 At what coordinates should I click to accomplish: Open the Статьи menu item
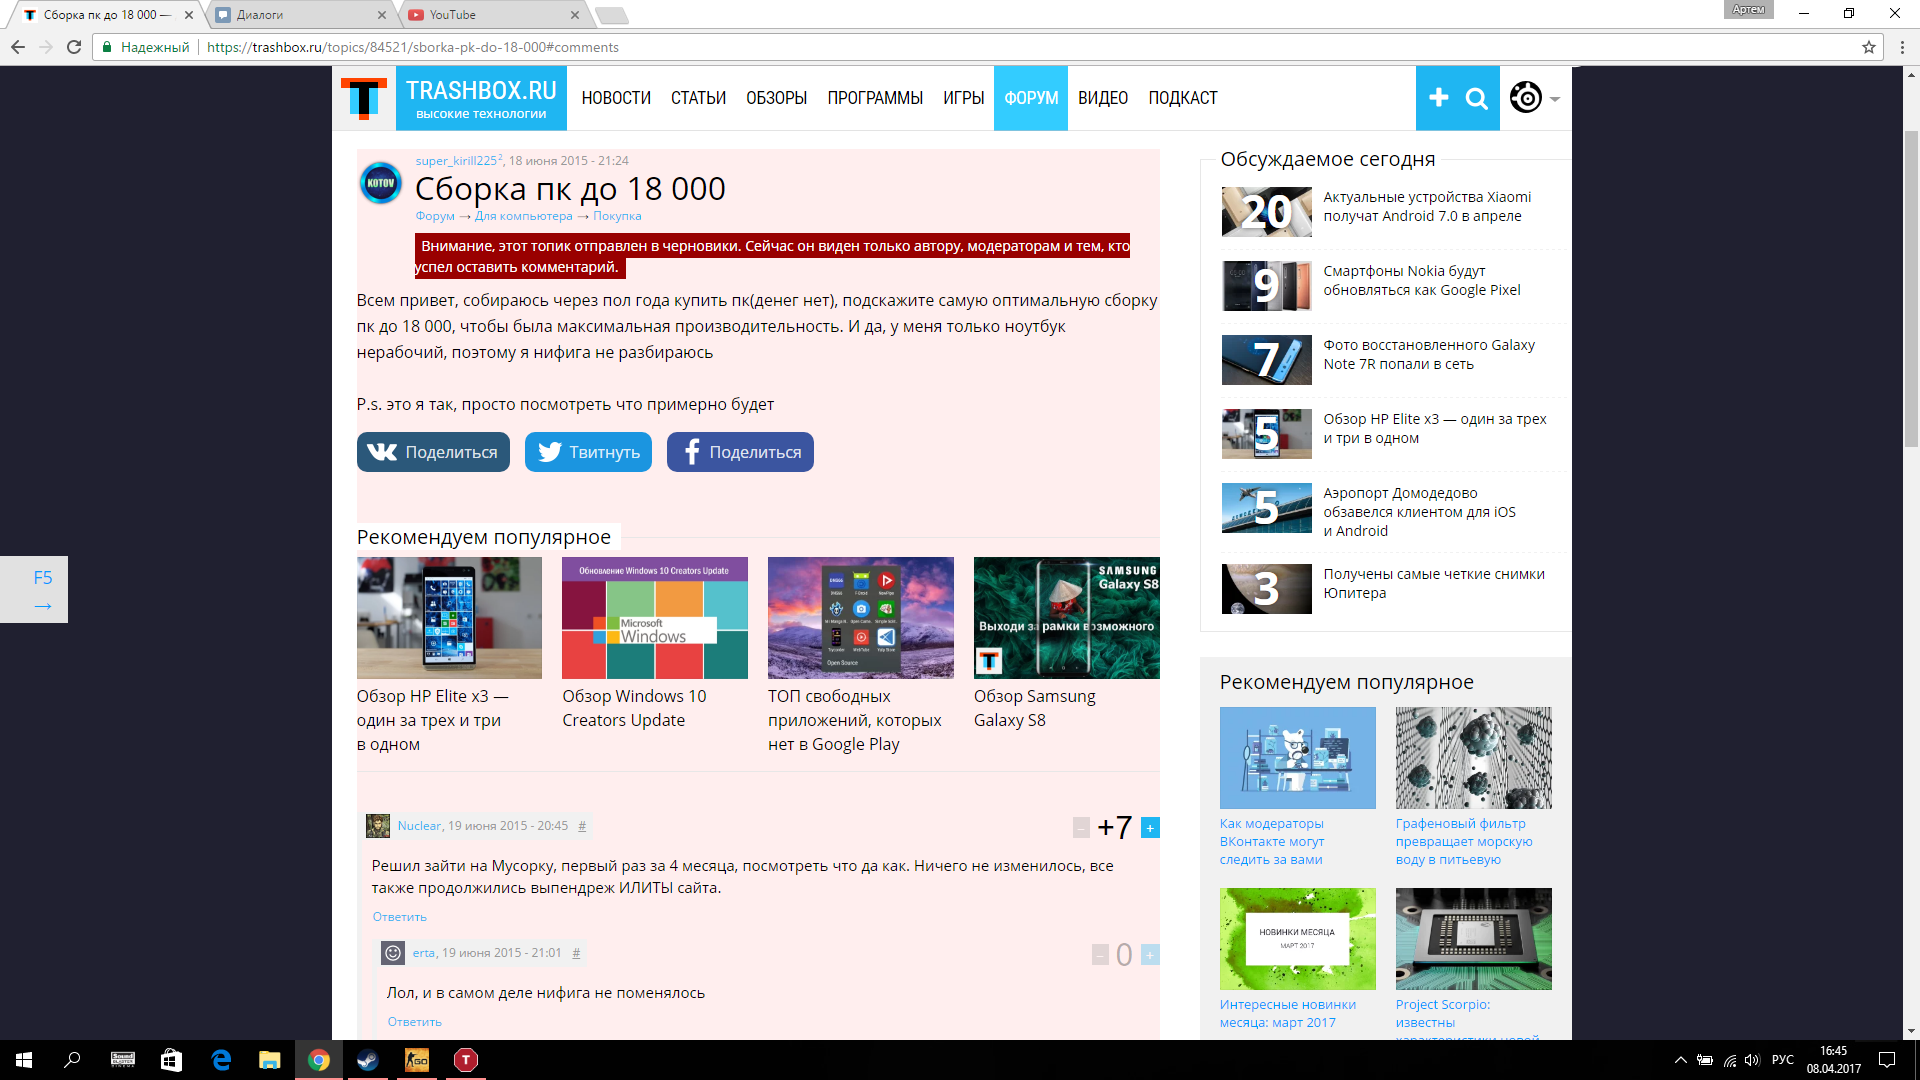click(698, 98)
